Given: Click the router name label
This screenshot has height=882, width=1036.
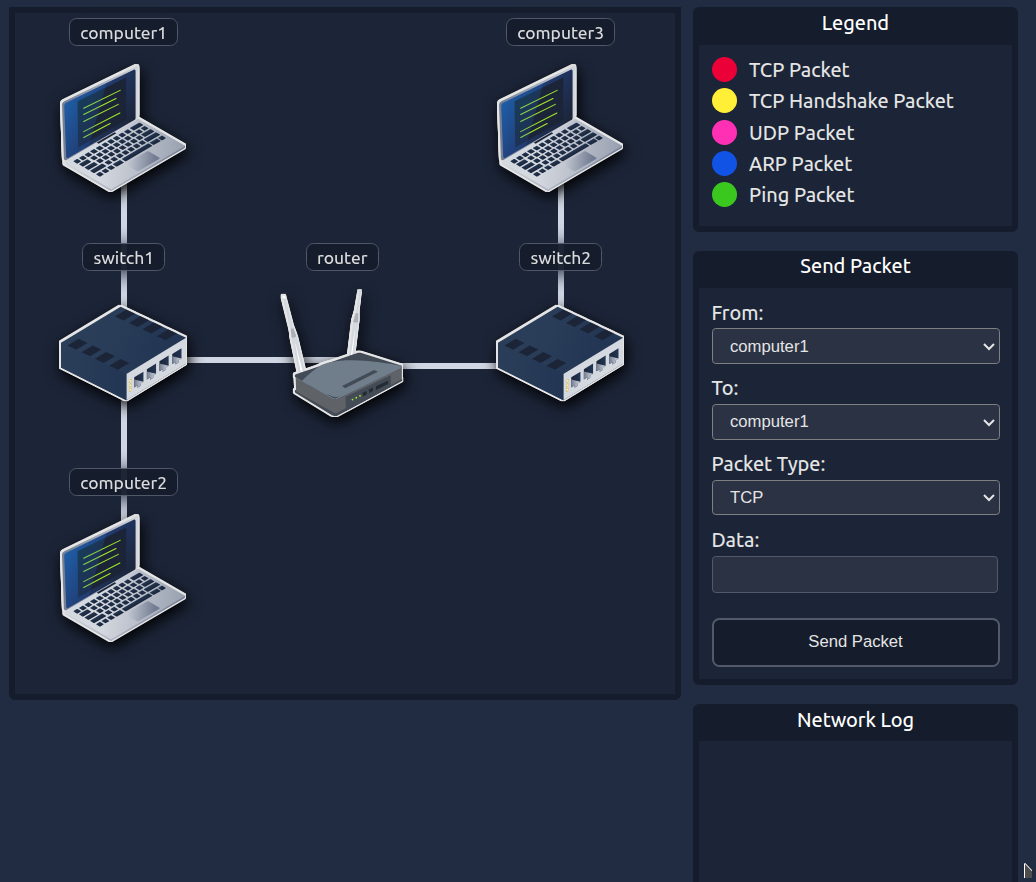Looking at the screenshot, I should coord(342,258).
